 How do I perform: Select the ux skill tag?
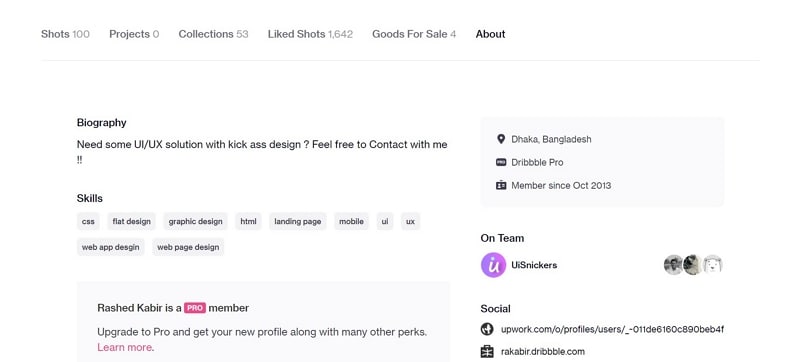click(x=411, y=221)
